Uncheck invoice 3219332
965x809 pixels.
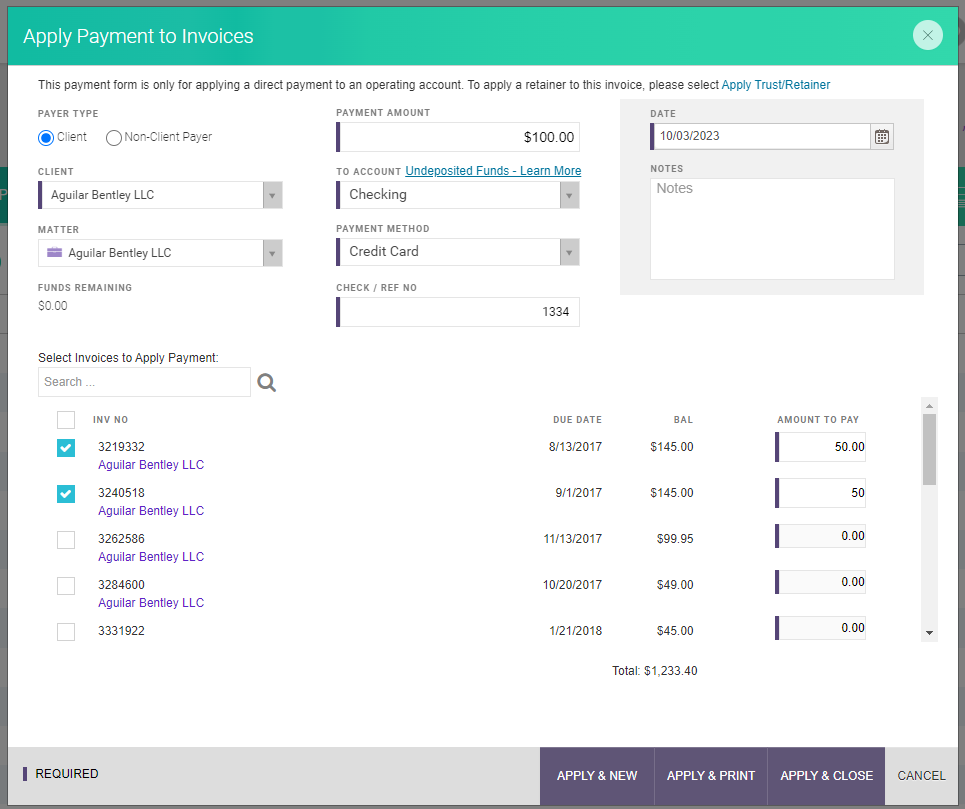pyautogui.click(x=65, y=448)
